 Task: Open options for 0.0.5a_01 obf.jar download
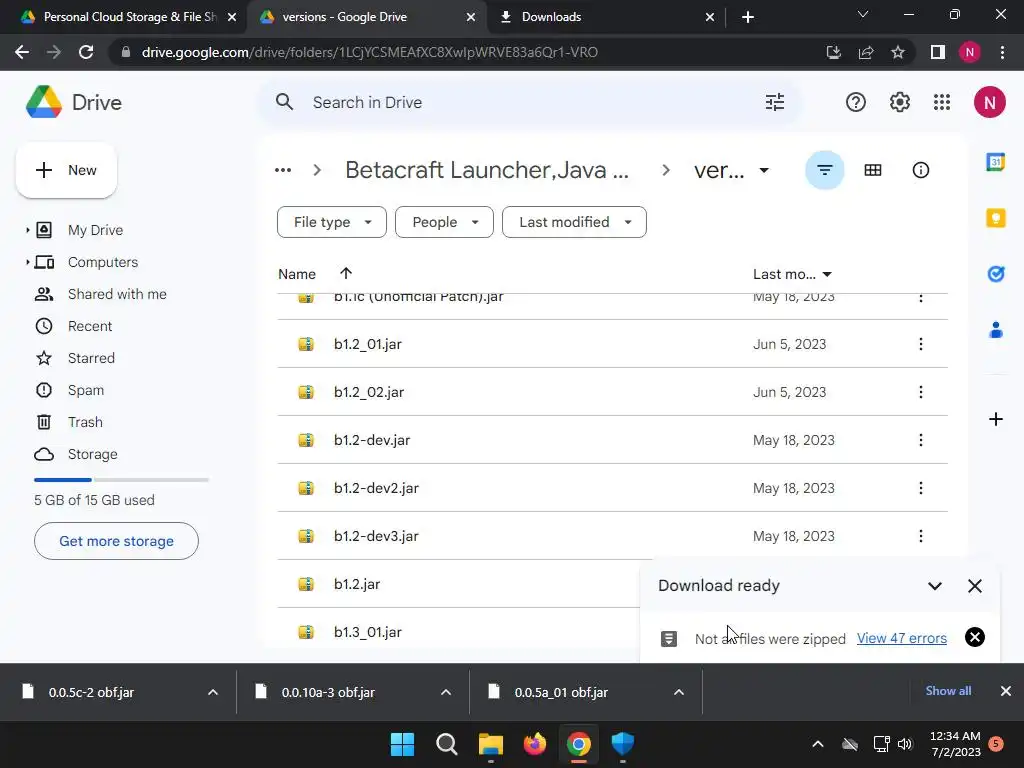tap(679, 692)
